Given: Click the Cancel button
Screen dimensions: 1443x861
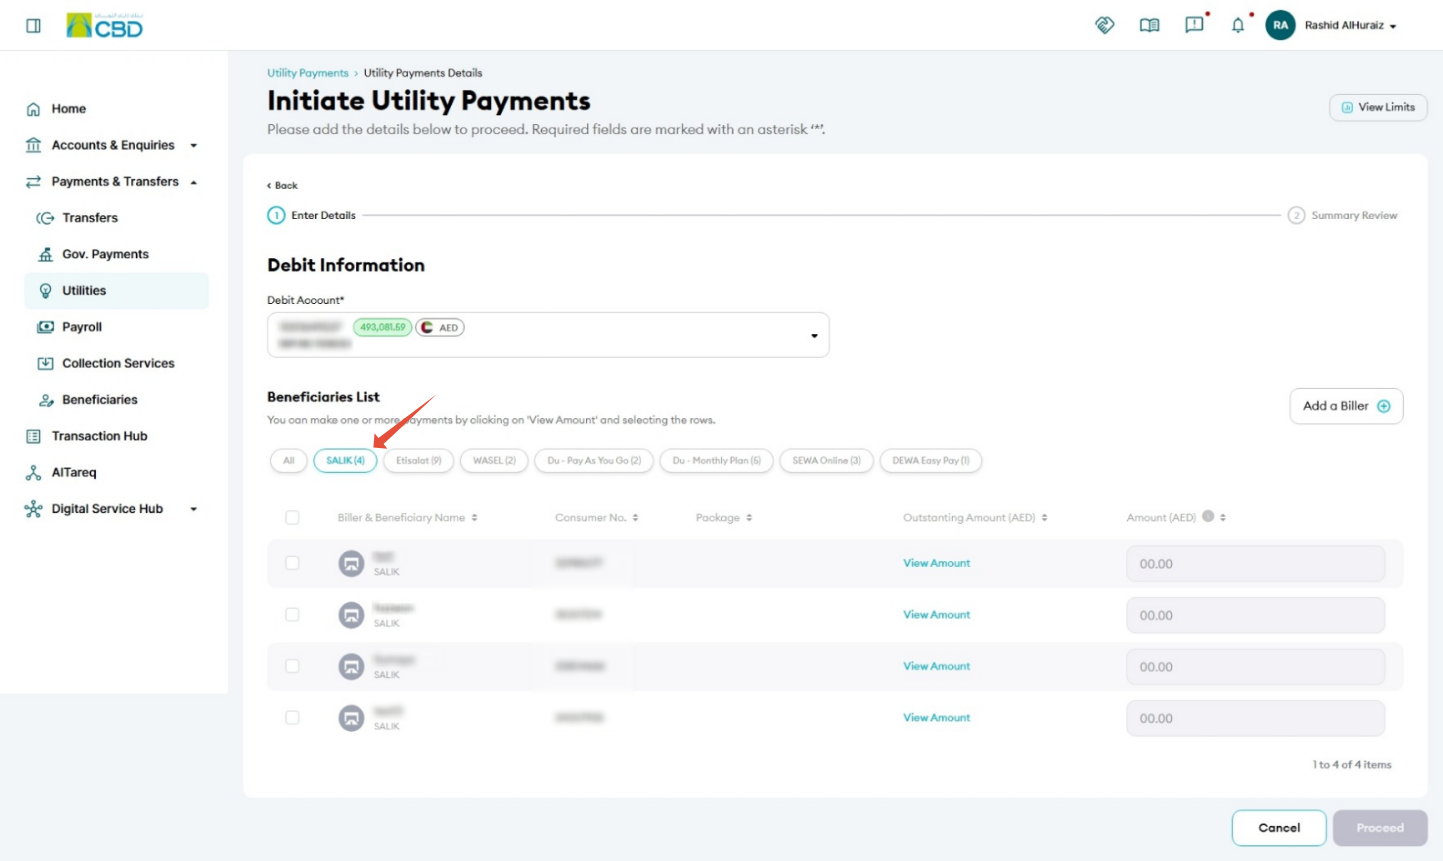Looking at the screenshot, I should coord(1279,828).
